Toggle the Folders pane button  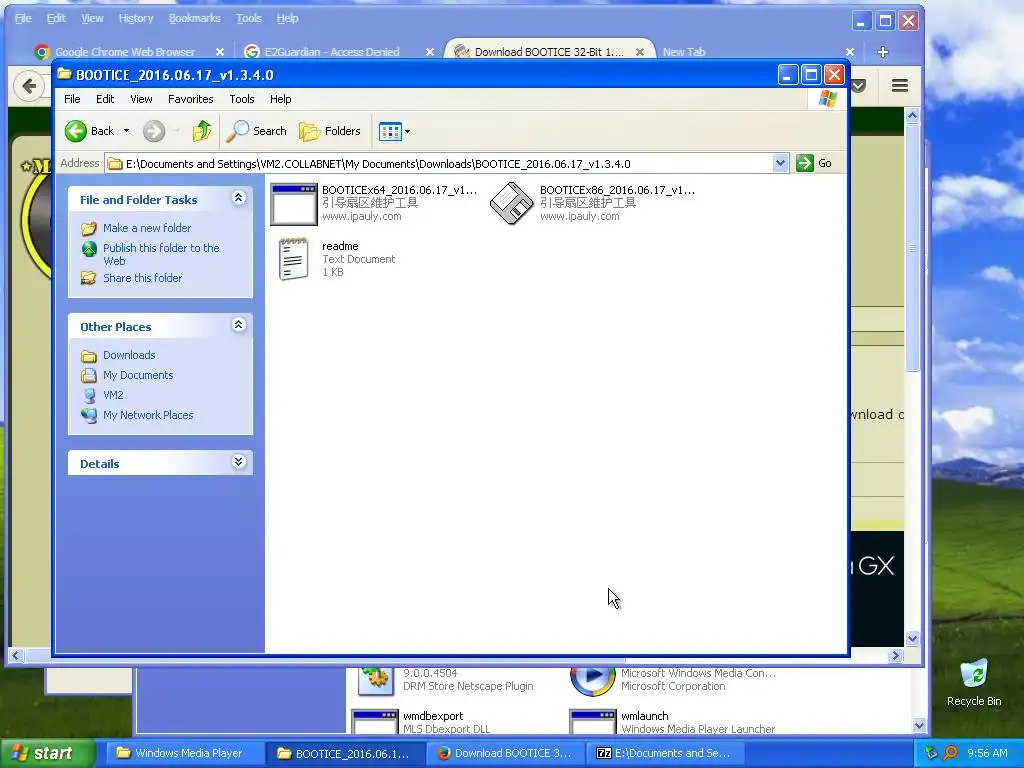click(330, 131)
